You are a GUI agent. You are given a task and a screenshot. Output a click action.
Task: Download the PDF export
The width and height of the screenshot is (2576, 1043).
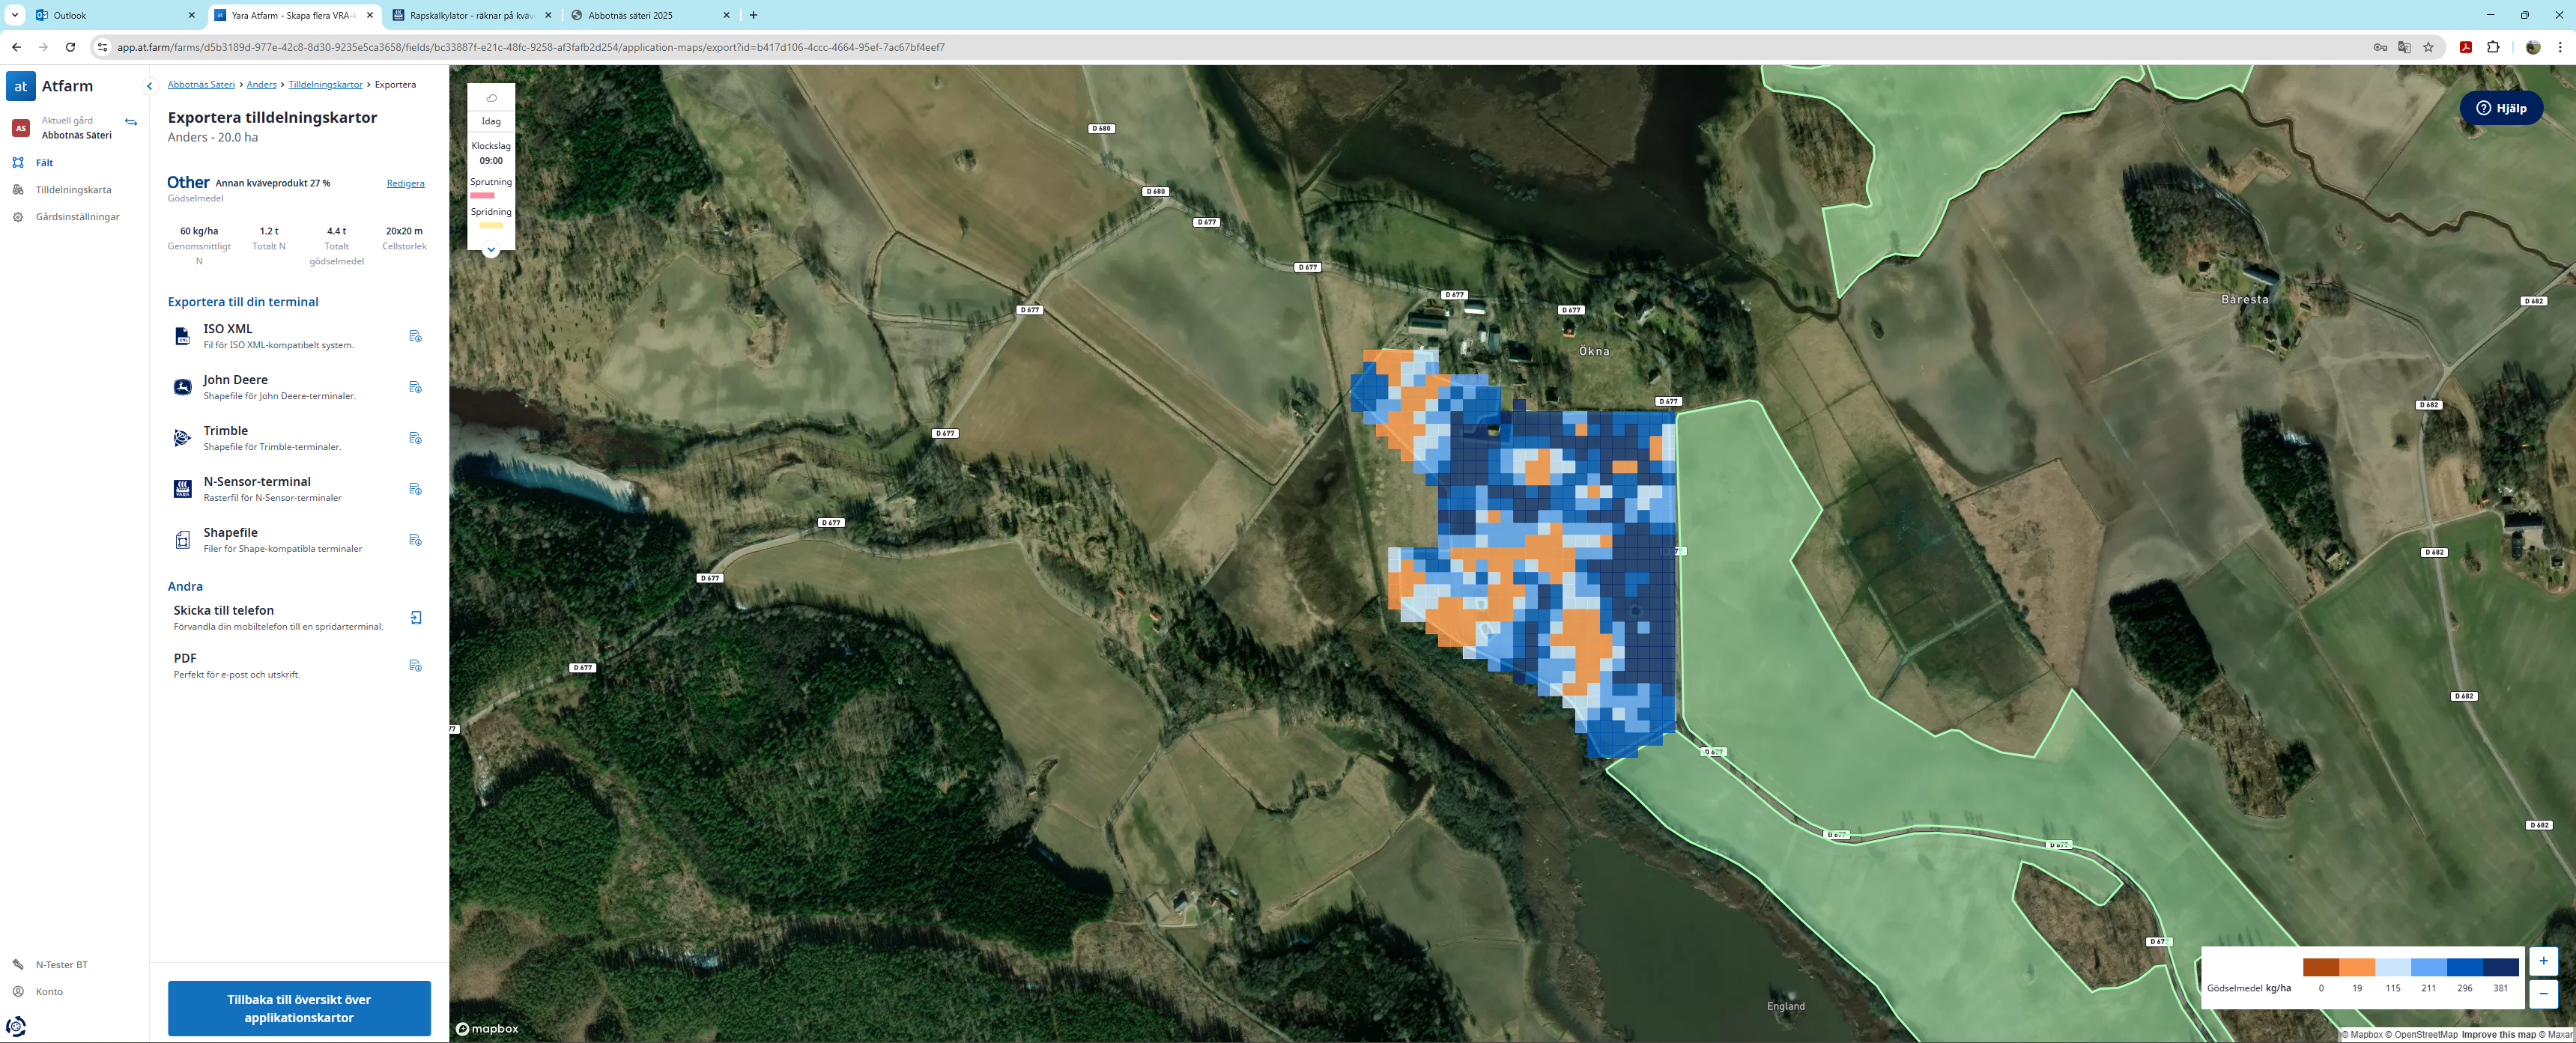click(415, 666)
